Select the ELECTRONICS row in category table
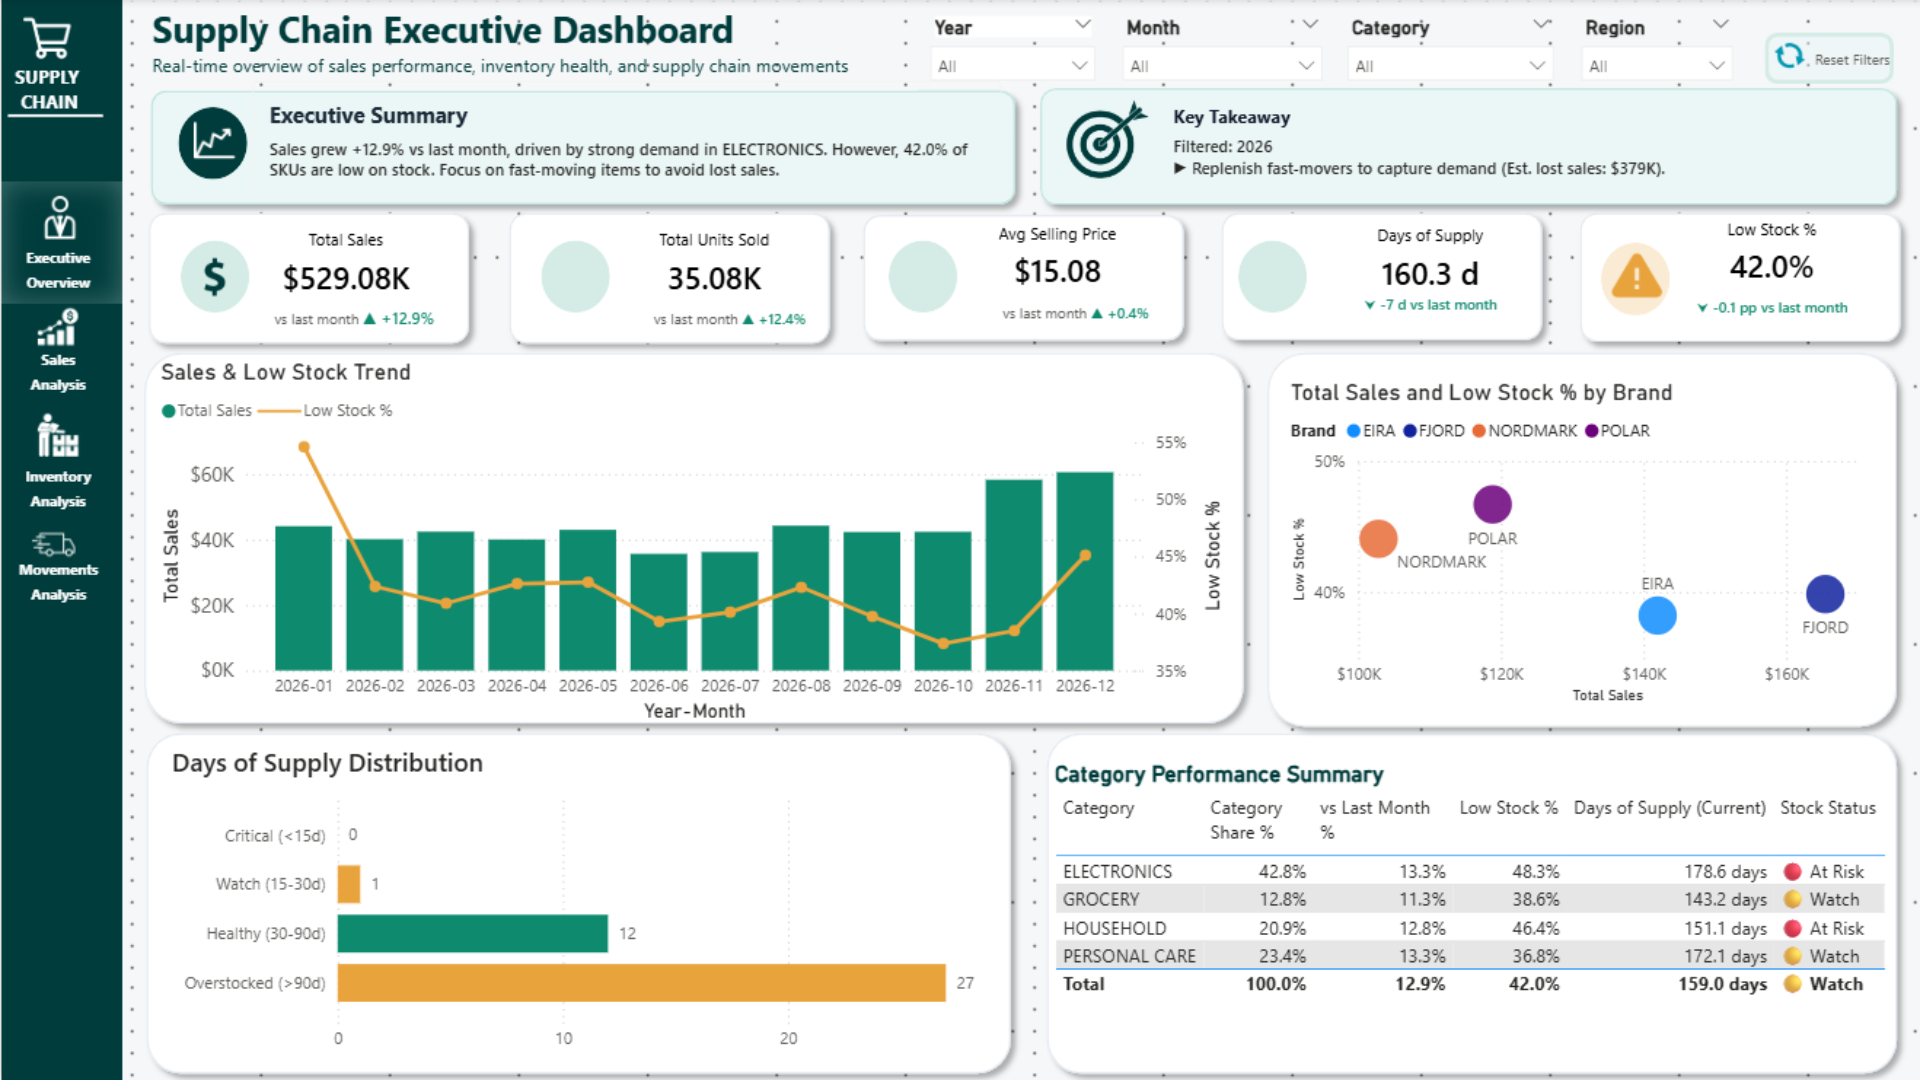The width and height of the screenshot is (1920, 1080). pyautogui.click(x=1470, y=871)
